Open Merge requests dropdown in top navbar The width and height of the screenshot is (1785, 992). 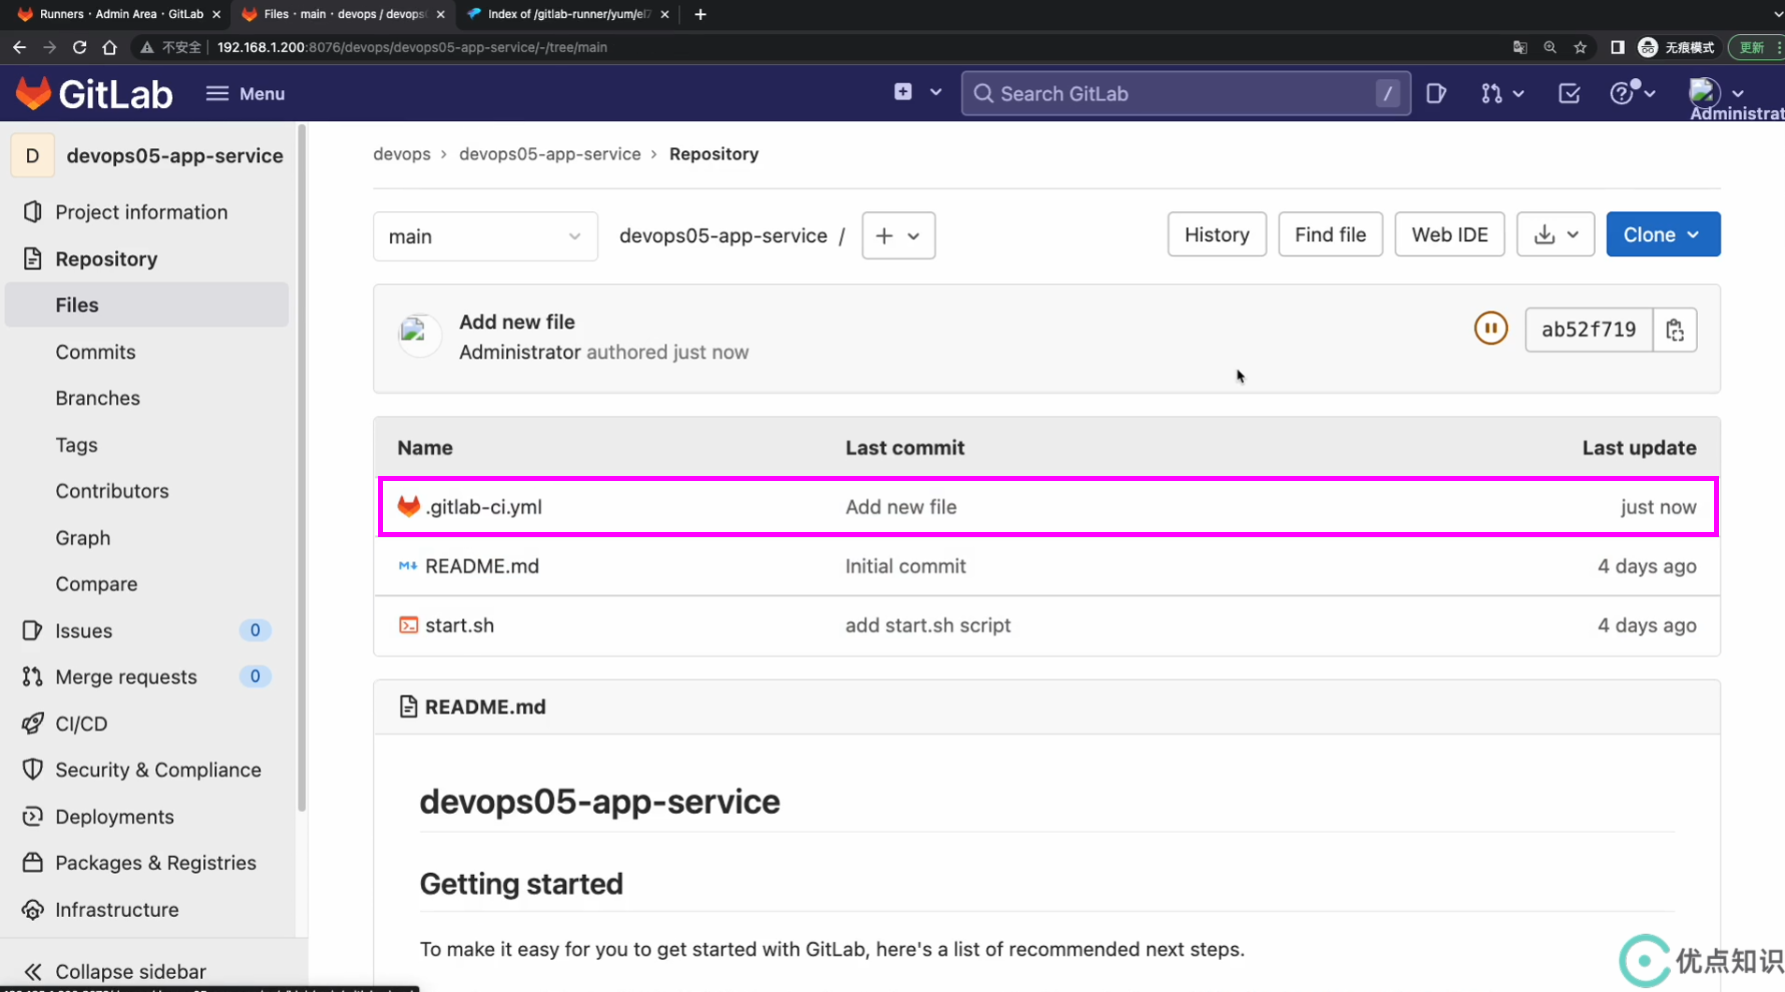[1502, 93]
